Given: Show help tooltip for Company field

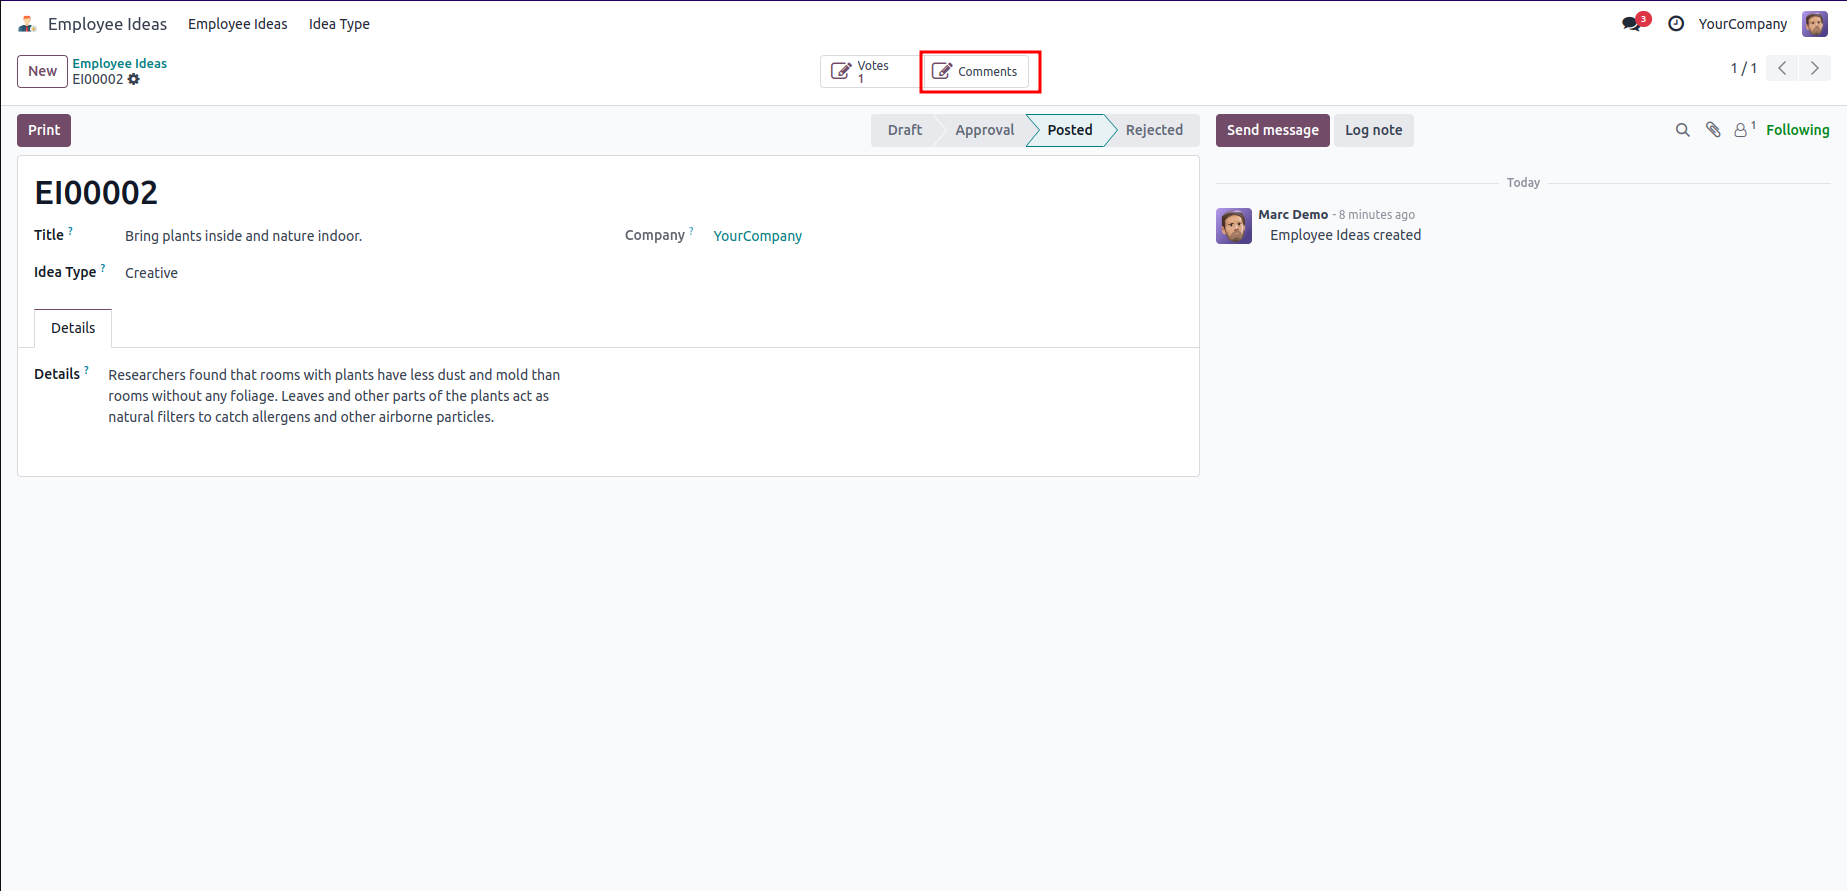Looking at the screenshot, I should pyautogui.click(x=691, y=231).
